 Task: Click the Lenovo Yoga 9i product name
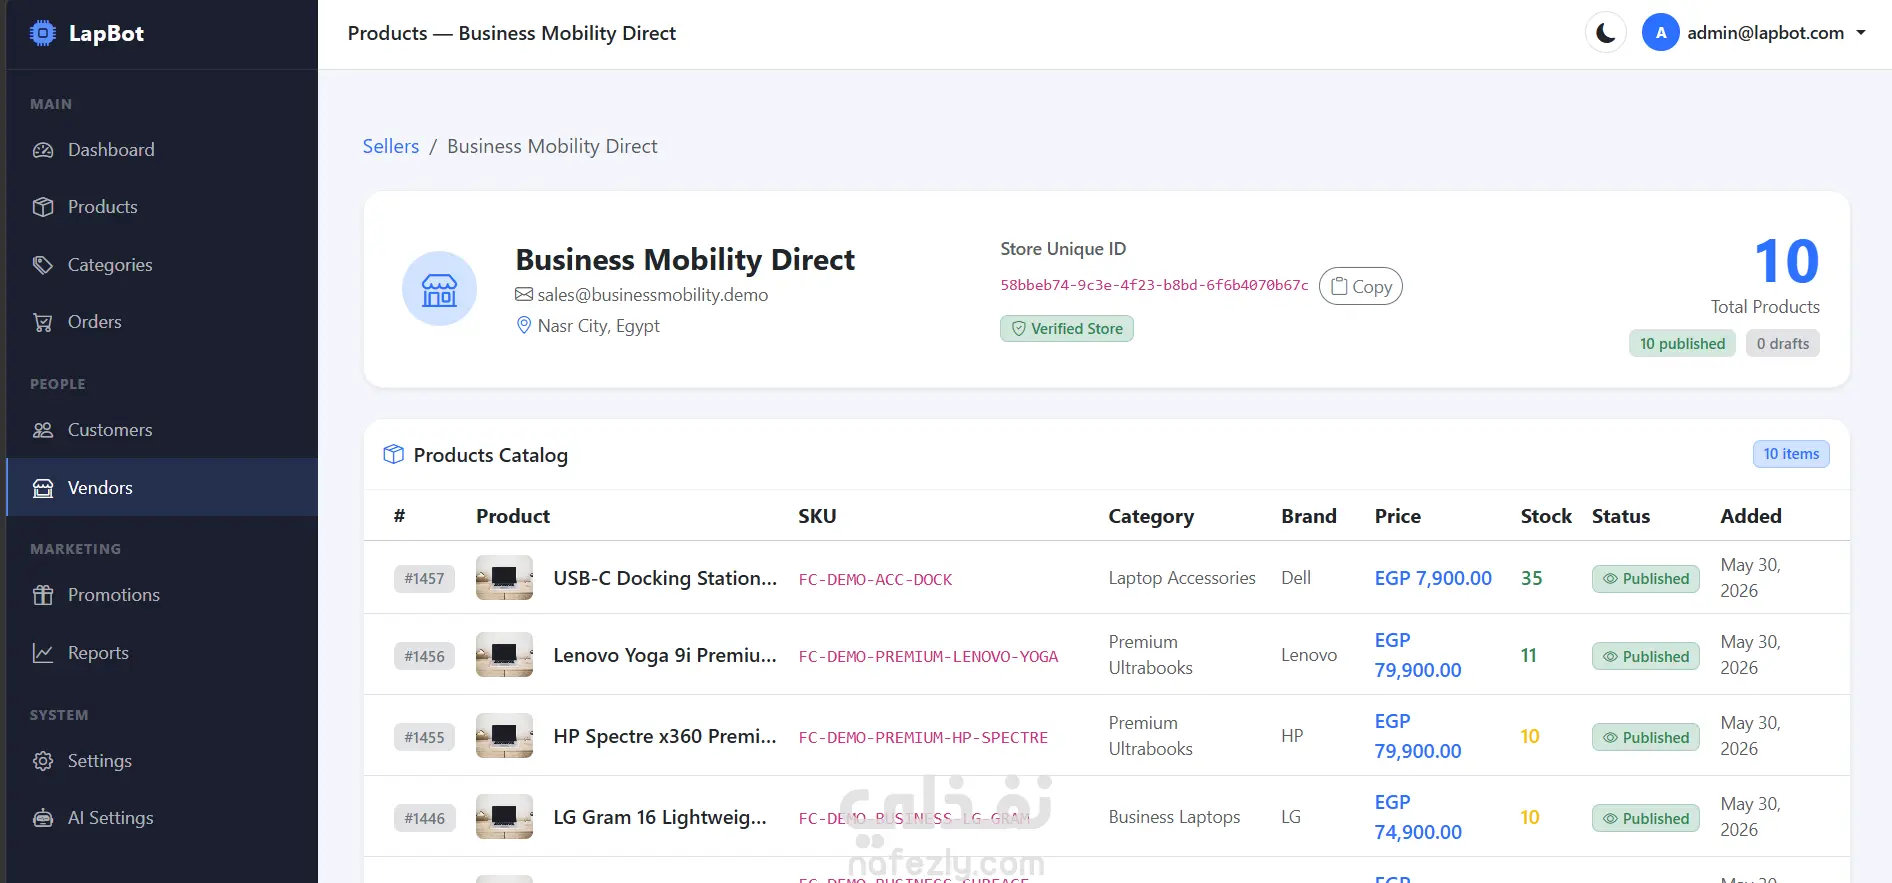point(665,655)
